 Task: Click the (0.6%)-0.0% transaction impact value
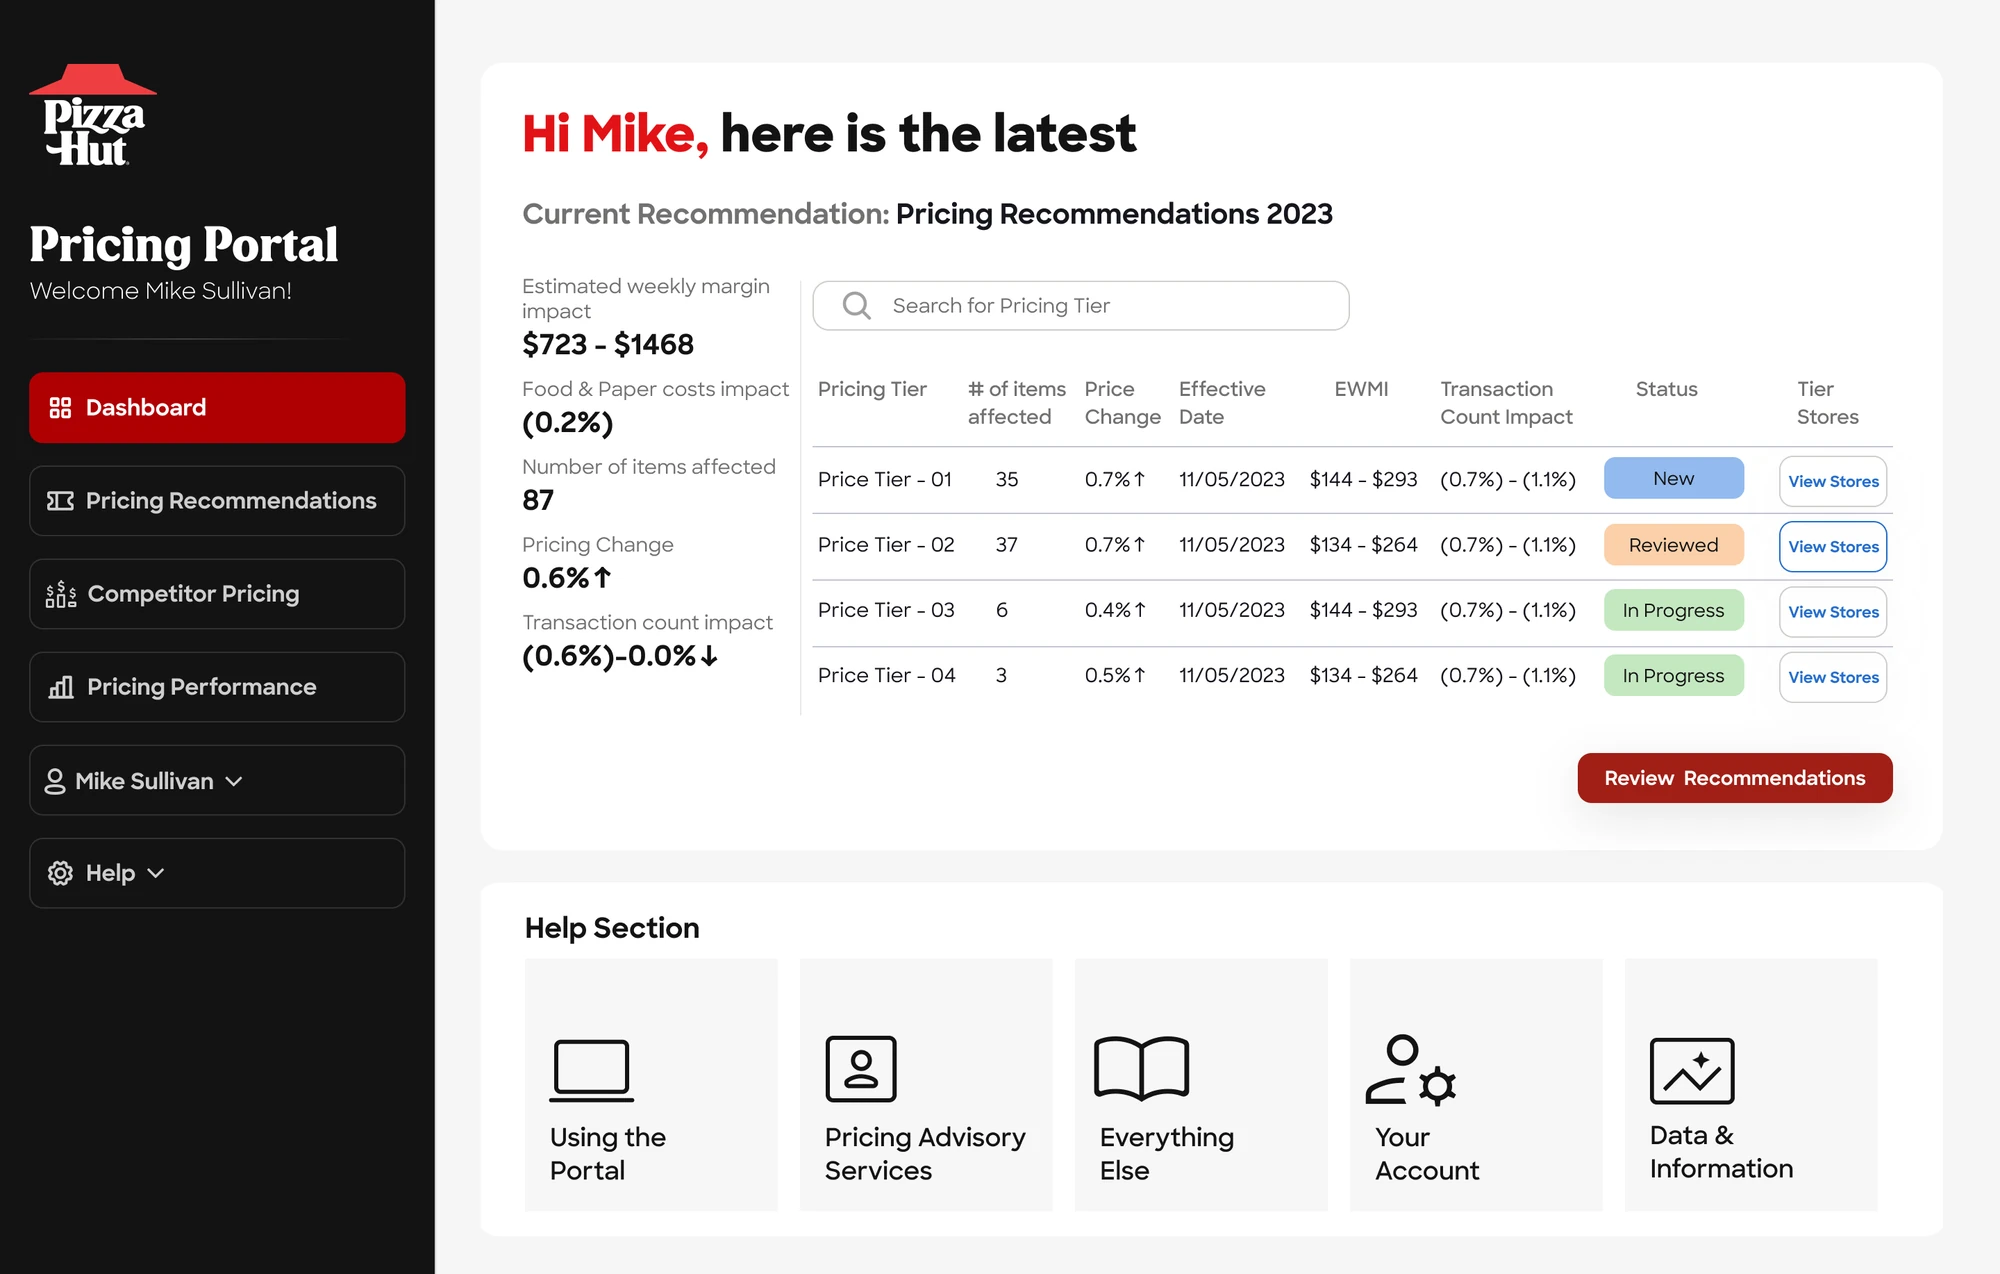click(x=620, y=656)
